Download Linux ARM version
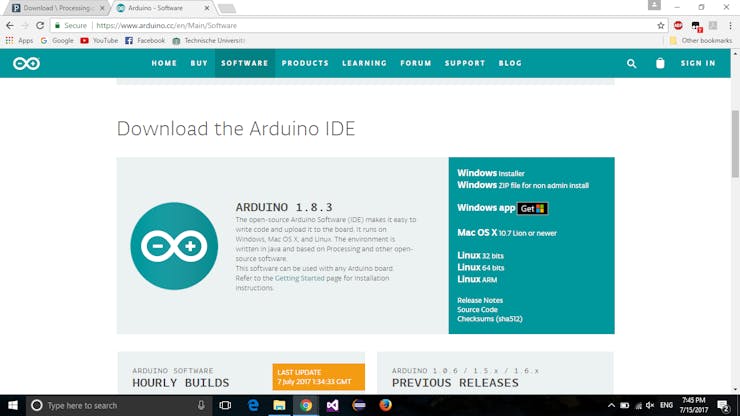Viewport: 740px width, 416px height. tap(477, 279)
